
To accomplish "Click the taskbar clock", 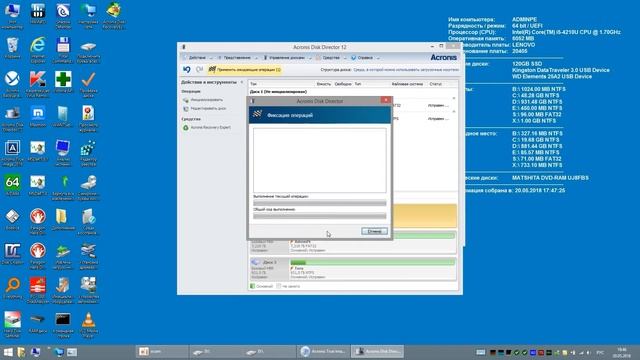I will tap(622, 352).
